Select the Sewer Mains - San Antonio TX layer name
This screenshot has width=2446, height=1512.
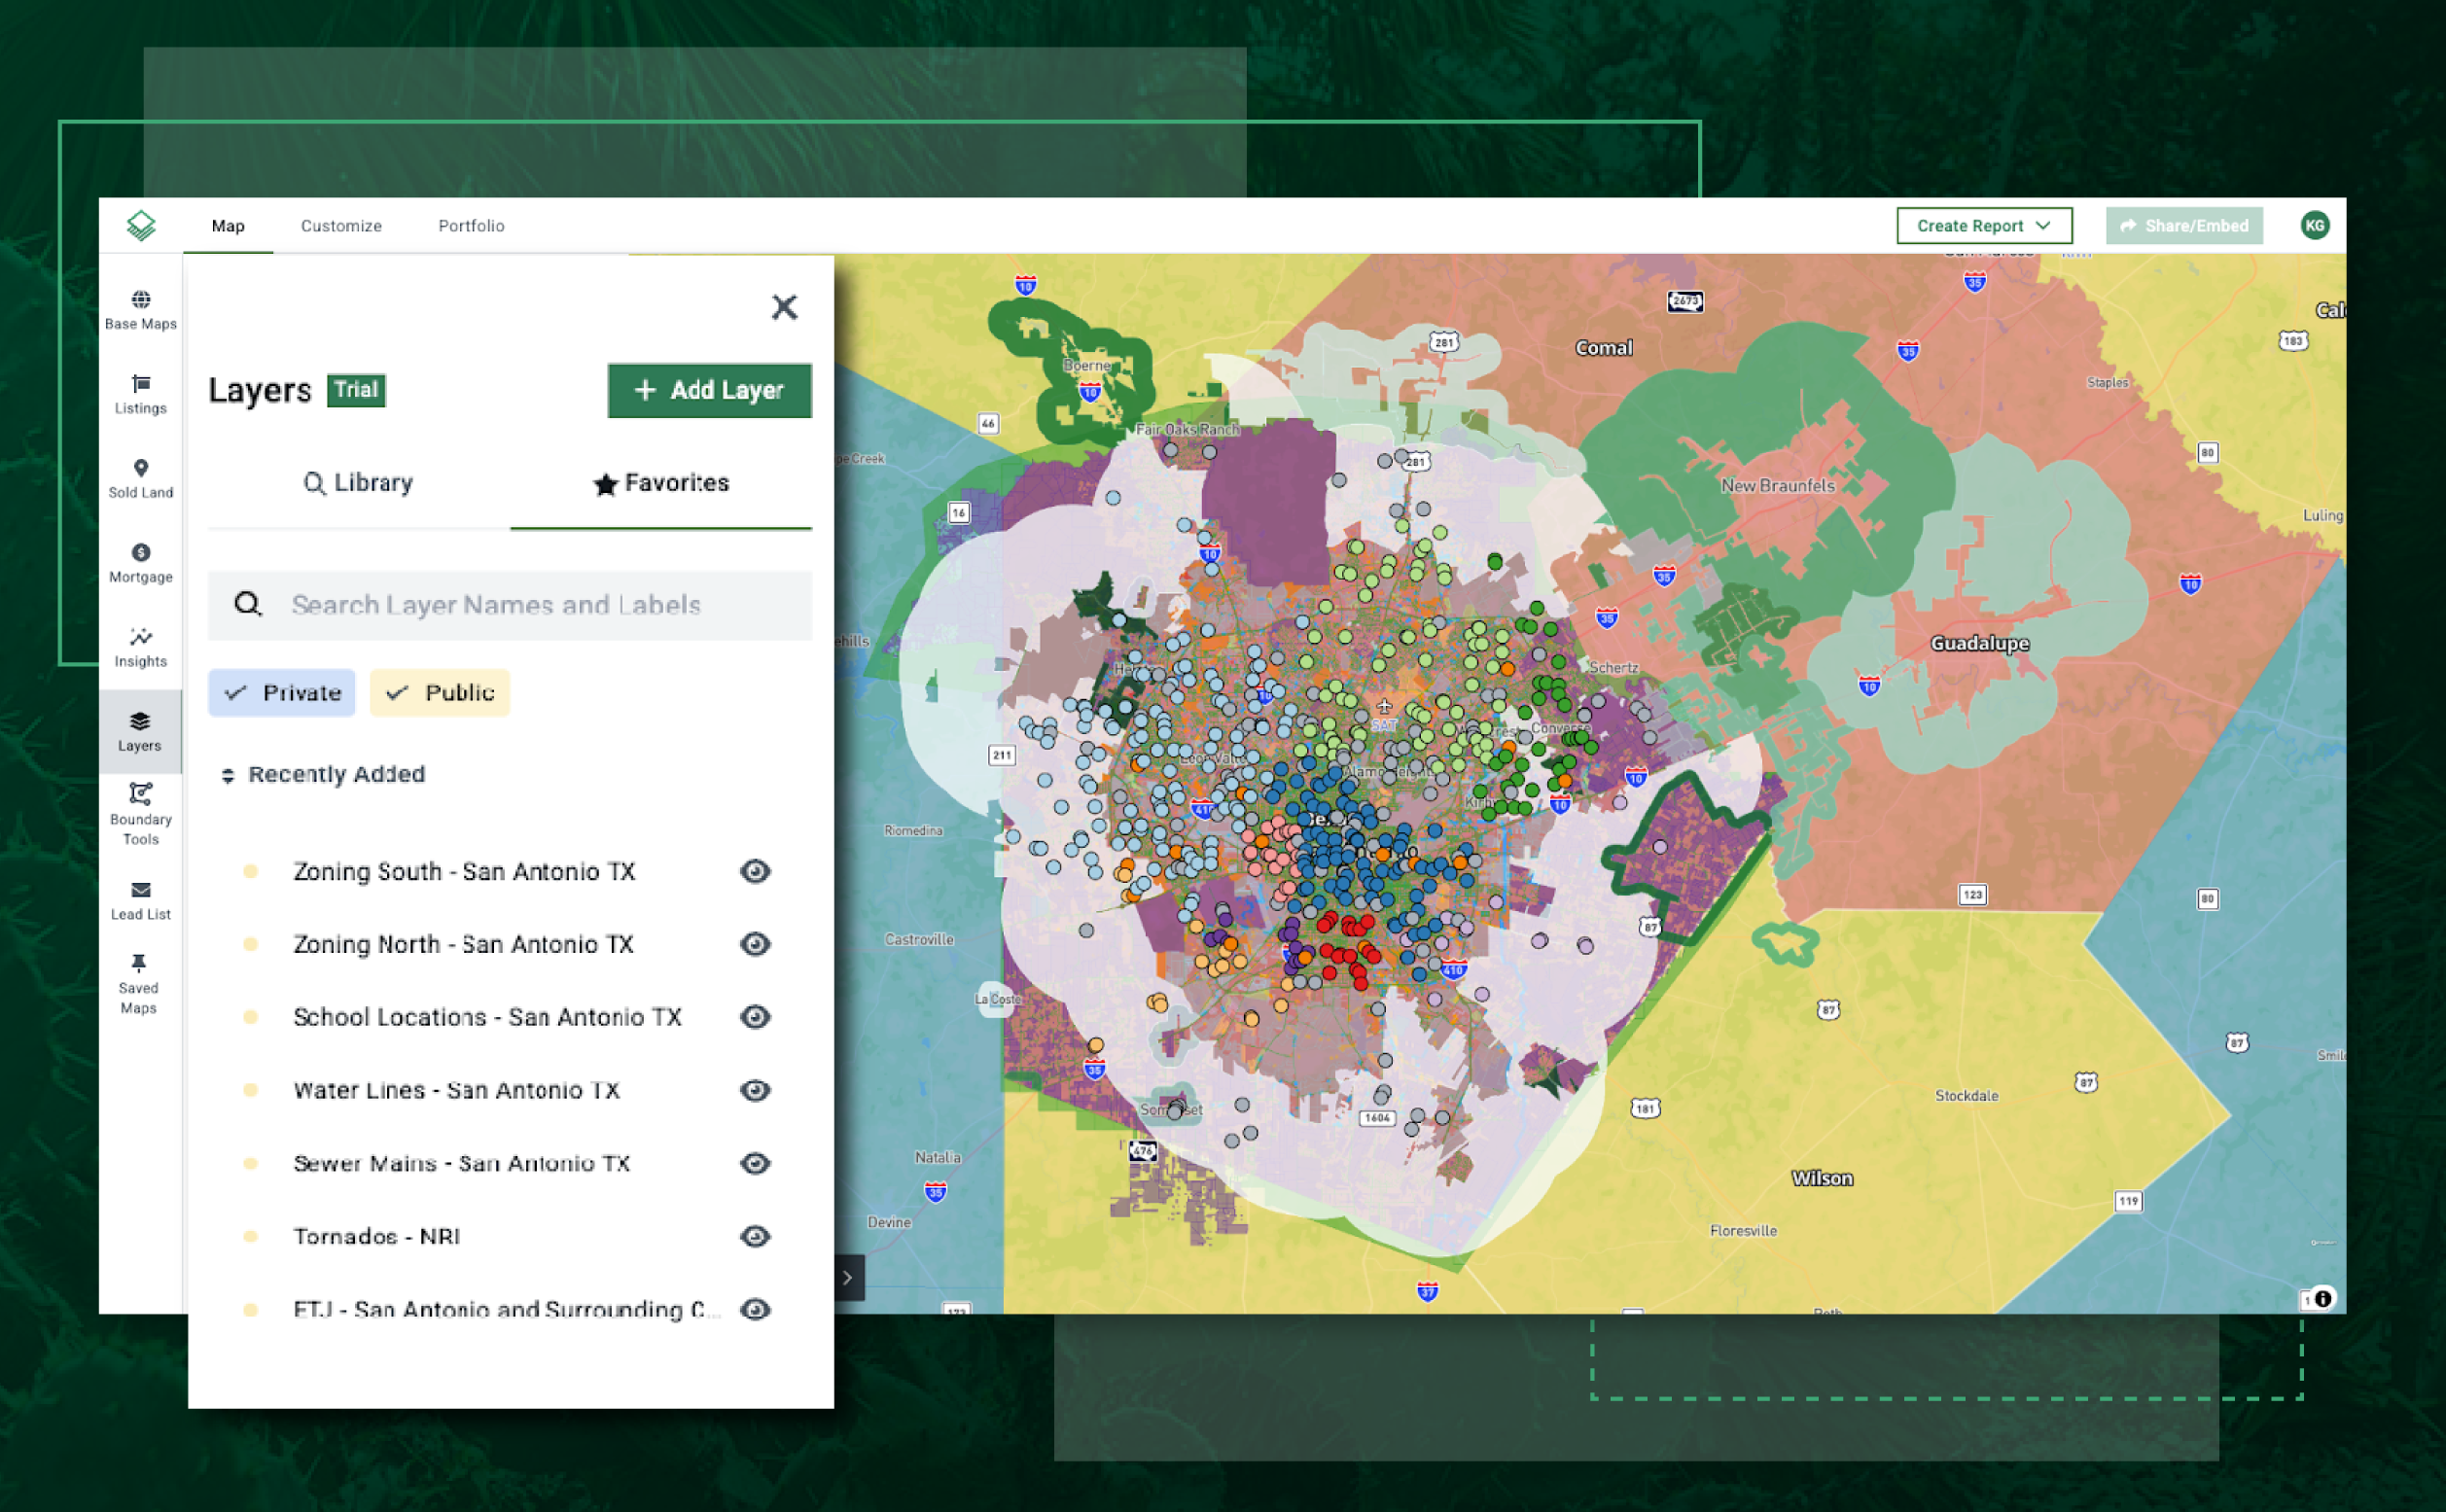click(461, 1163)
